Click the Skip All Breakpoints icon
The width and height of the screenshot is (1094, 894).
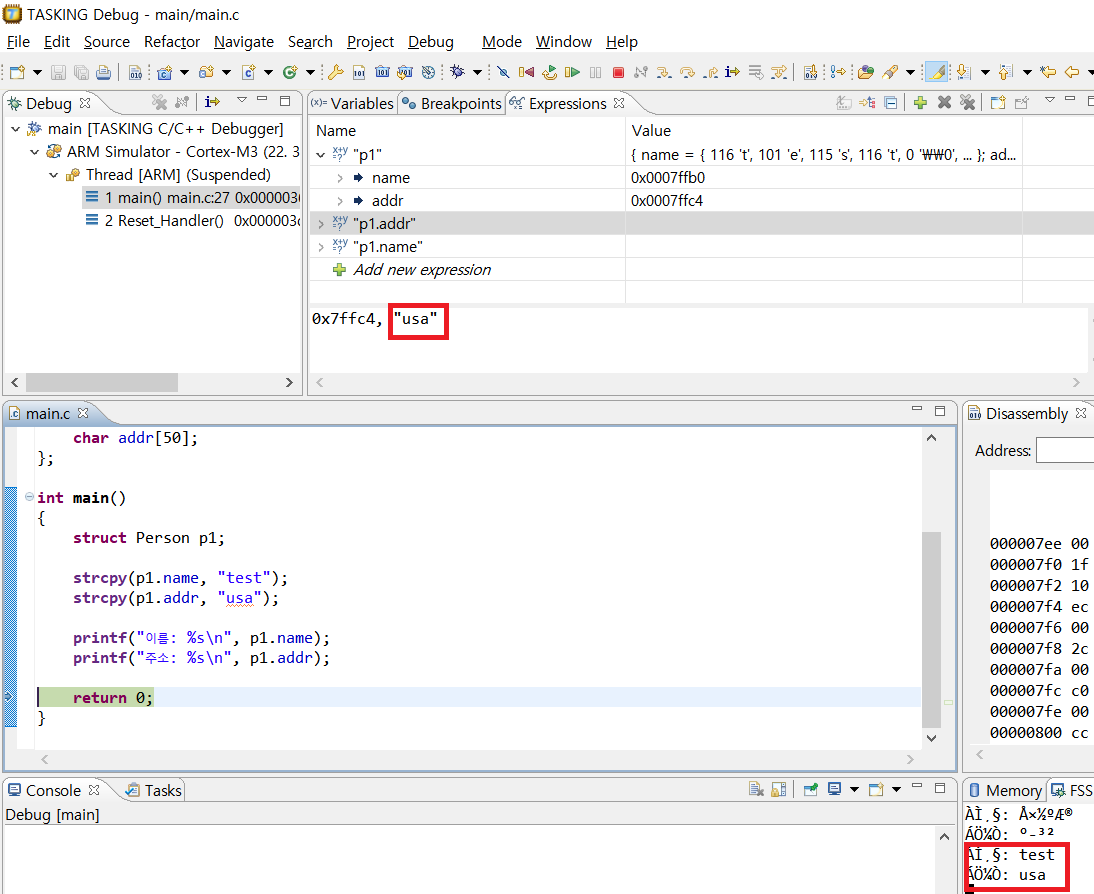pyautogui.click(x=503, y=72)
